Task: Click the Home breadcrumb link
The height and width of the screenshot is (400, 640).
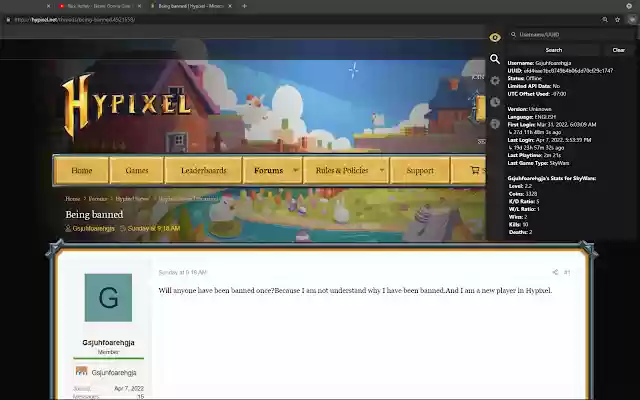Action: [73, 199]
